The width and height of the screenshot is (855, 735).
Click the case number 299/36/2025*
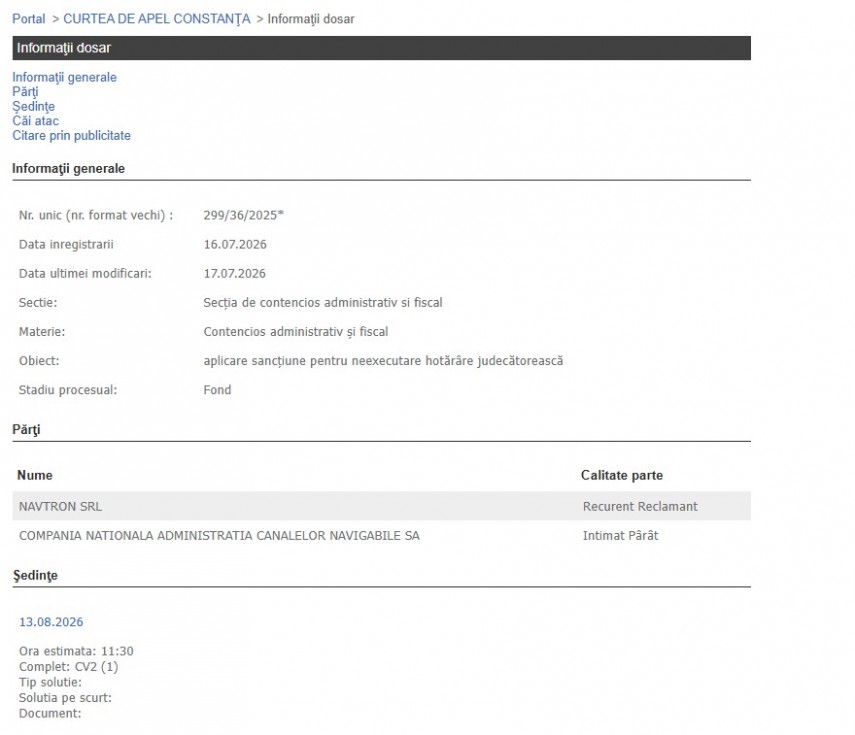[x=244, y=215]
